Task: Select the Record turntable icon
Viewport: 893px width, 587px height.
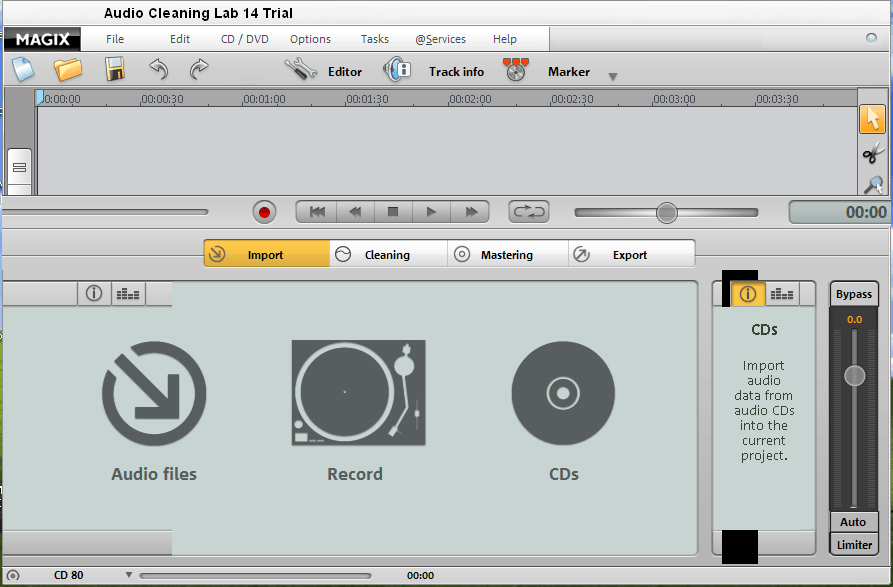Action: click(x=356, y=393)
